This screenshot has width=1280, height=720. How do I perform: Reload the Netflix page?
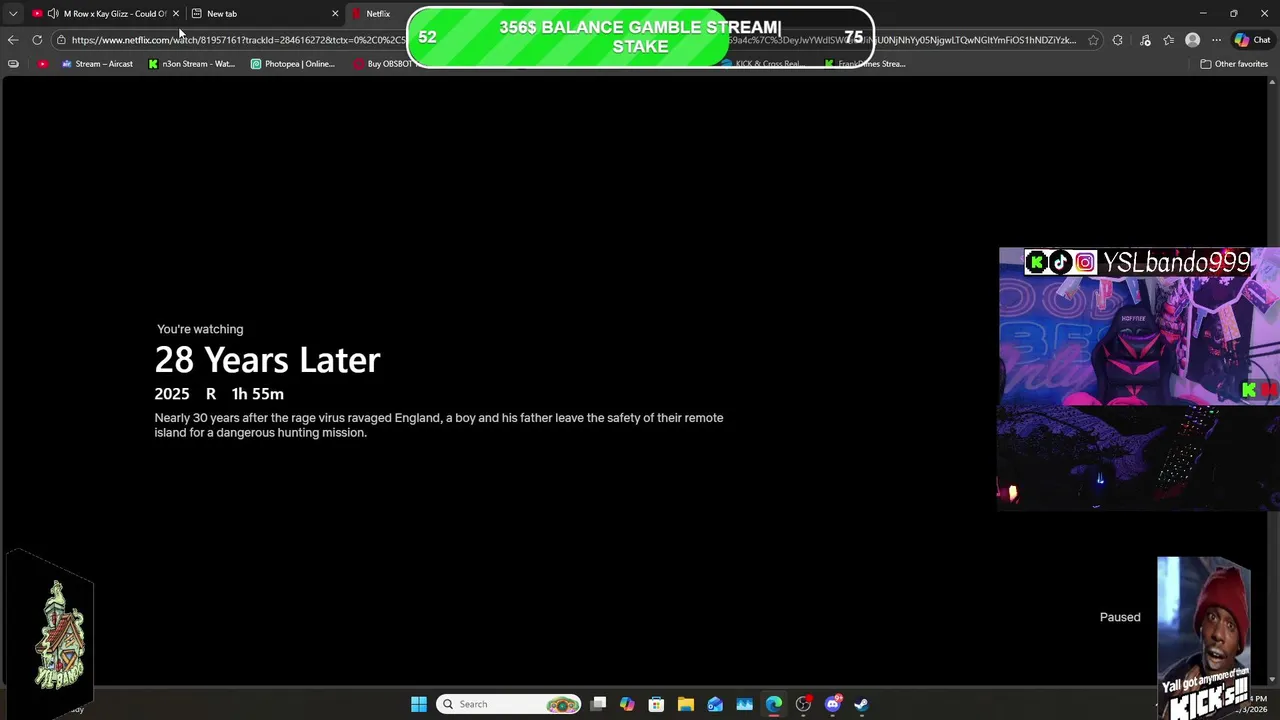tap(37, 40)
